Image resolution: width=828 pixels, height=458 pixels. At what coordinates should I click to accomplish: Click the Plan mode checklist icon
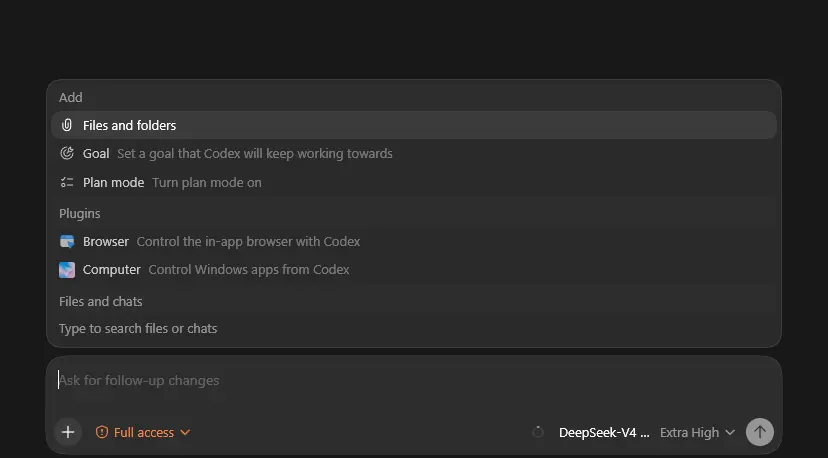67,182
